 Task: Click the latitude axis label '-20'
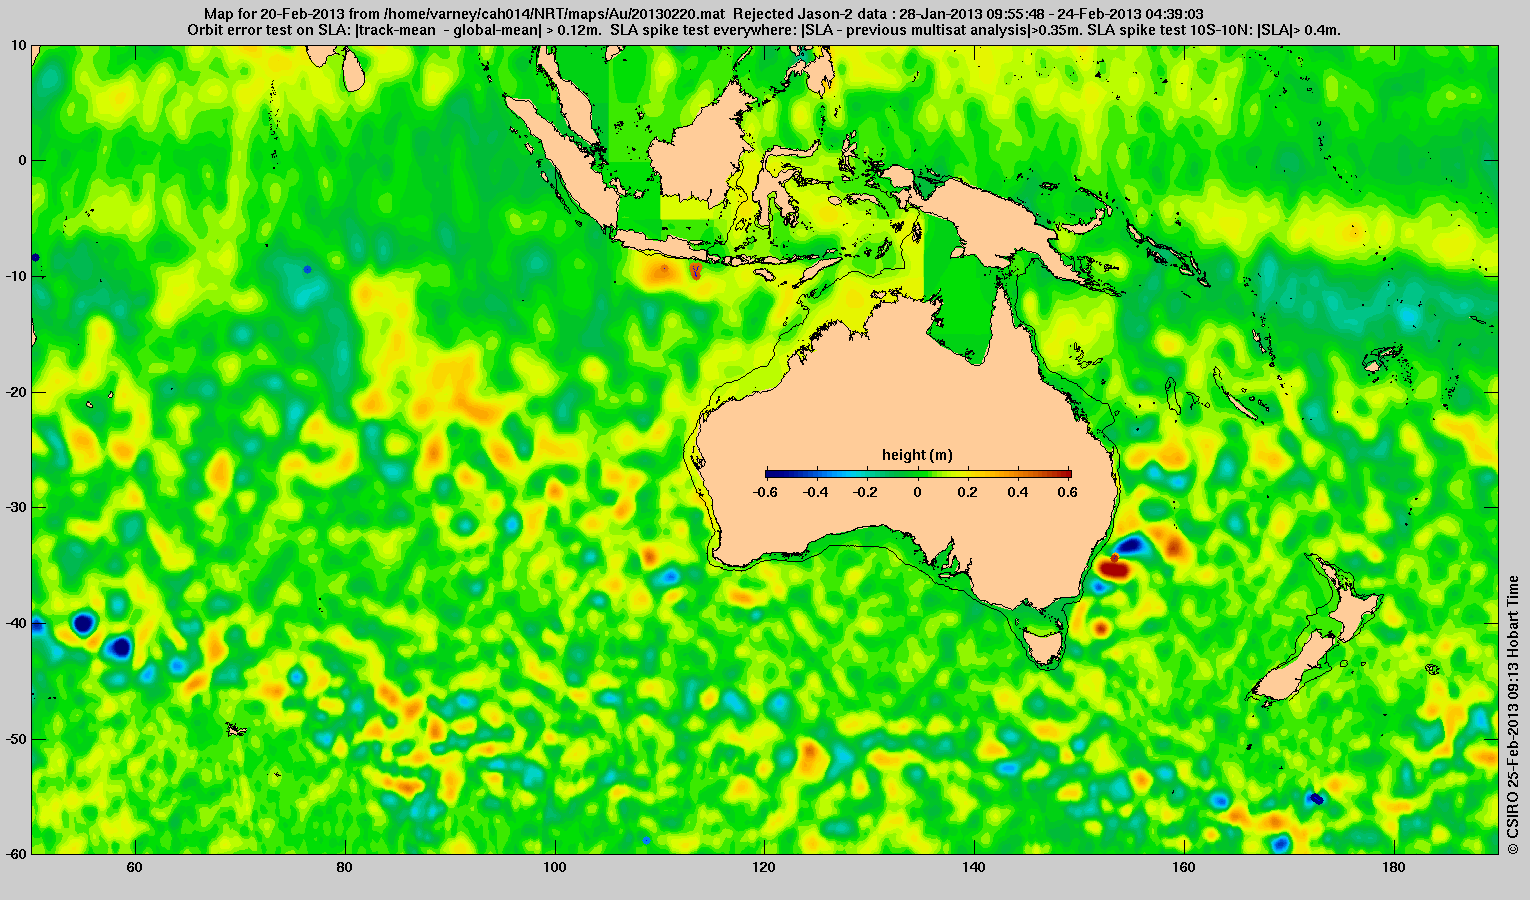click(15, 392)
